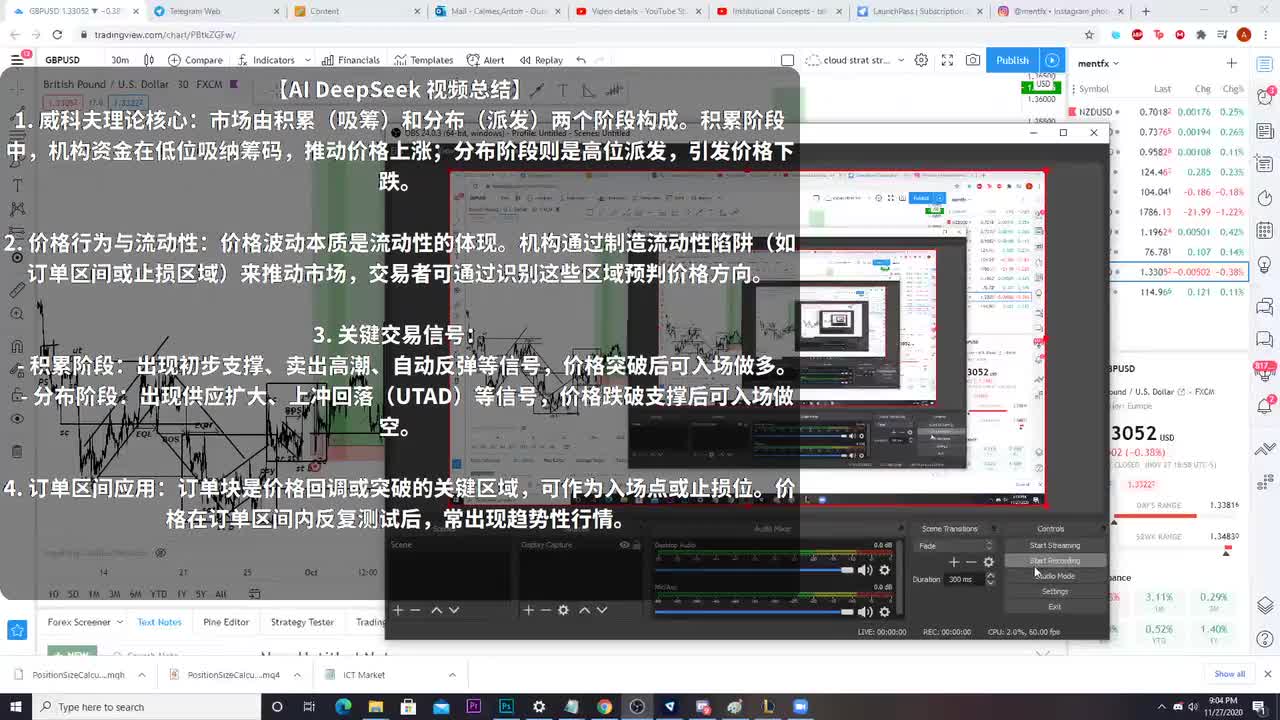Viewport: 1280px width, 720px height.
Task: Open the TradingView Indicators menu
Action: 265,60
